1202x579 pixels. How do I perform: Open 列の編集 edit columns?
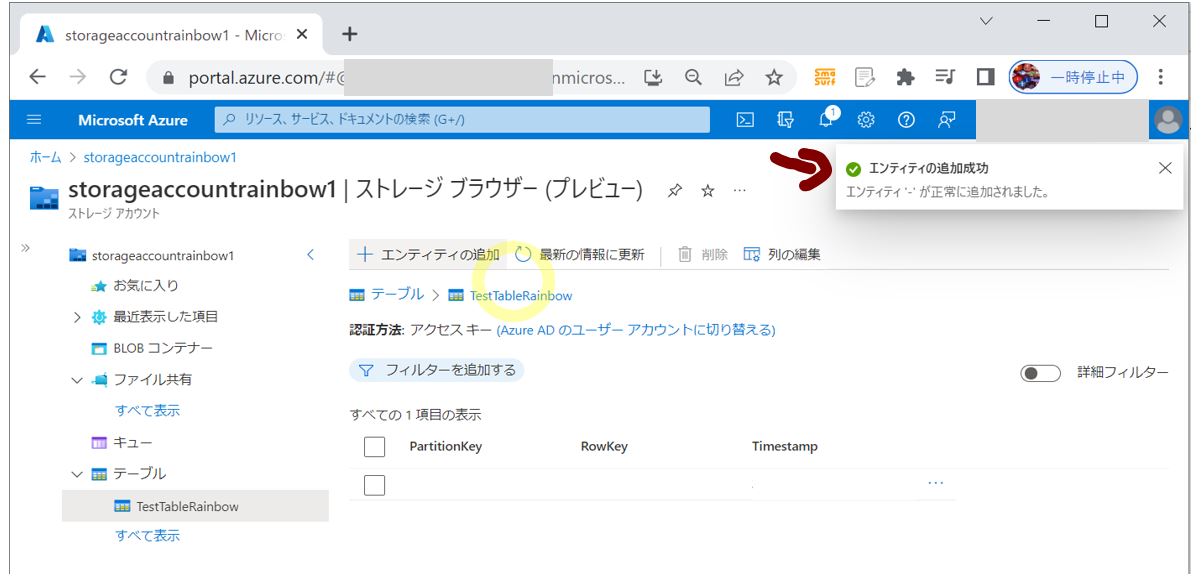tap(782, 255)
